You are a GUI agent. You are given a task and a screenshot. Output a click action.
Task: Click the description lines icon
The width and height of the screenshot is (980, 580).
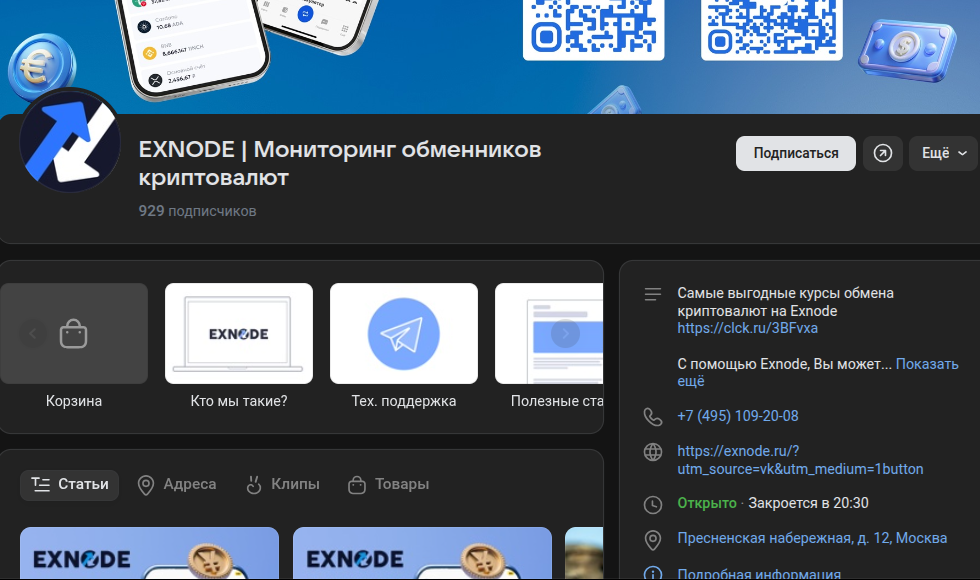pos(652,294)
